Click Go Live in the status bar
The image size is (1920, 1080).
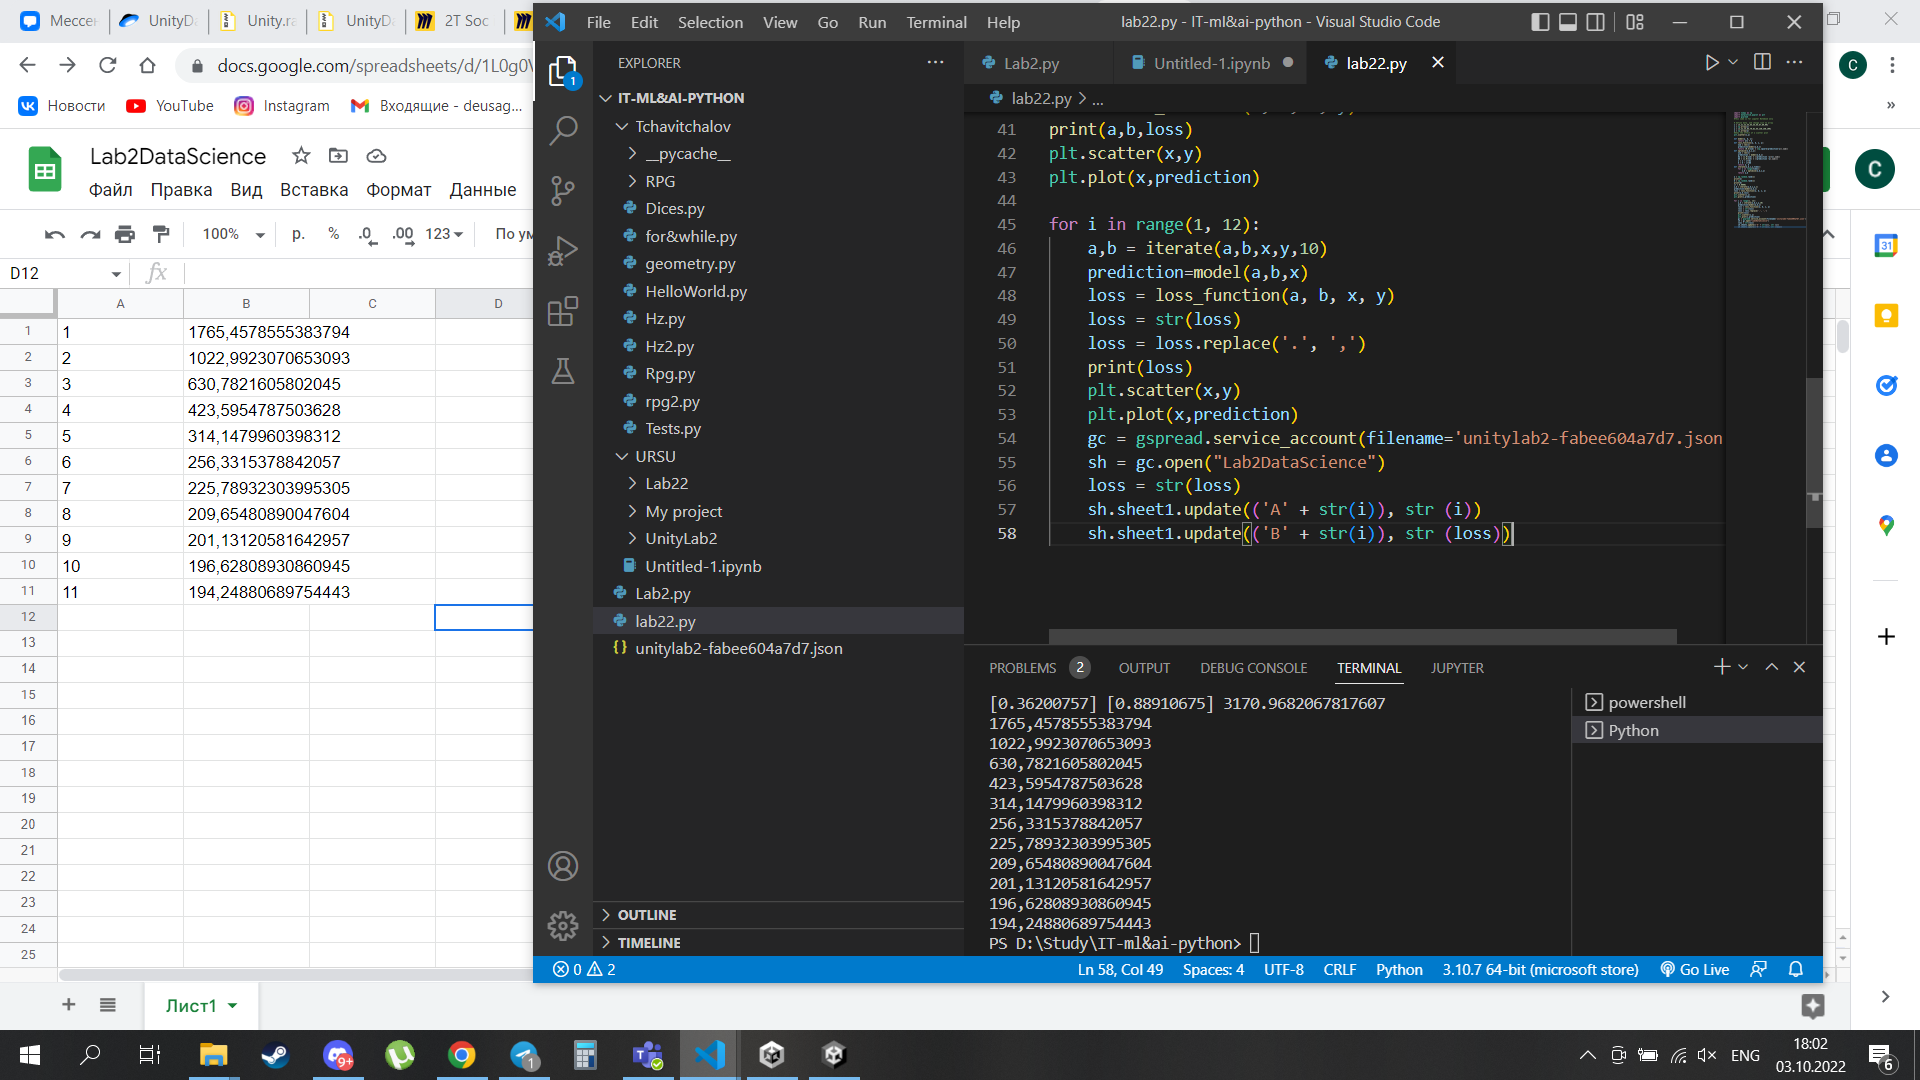(1695, 970)
